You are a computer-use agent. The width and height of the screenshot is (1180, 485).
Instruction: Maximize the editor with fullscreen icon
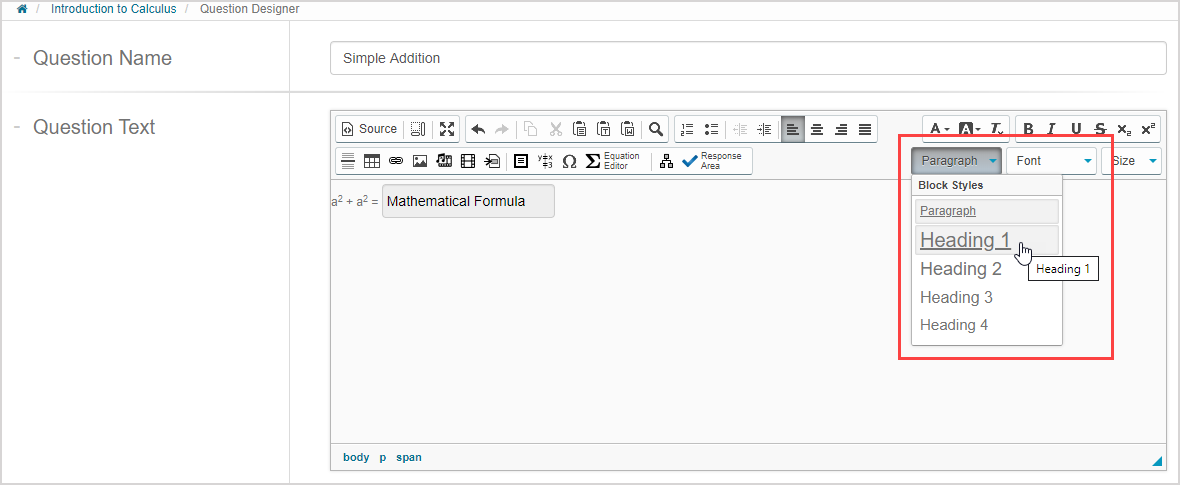pyautogui.click(x=447, y=129)
